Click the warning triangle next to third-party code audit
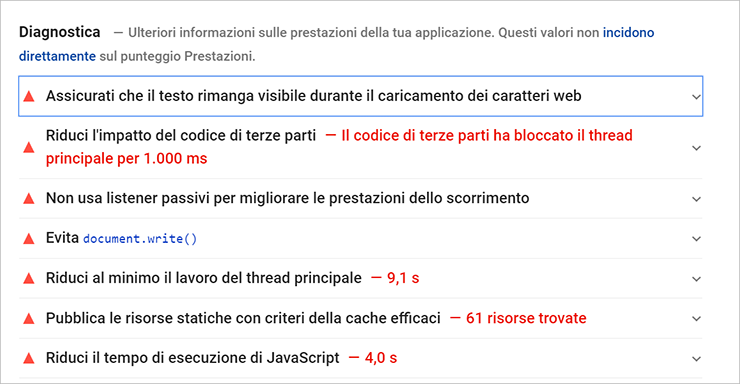The width and height of the screenshot is (740, 384). pyautogui.click(x=29, y=147)
